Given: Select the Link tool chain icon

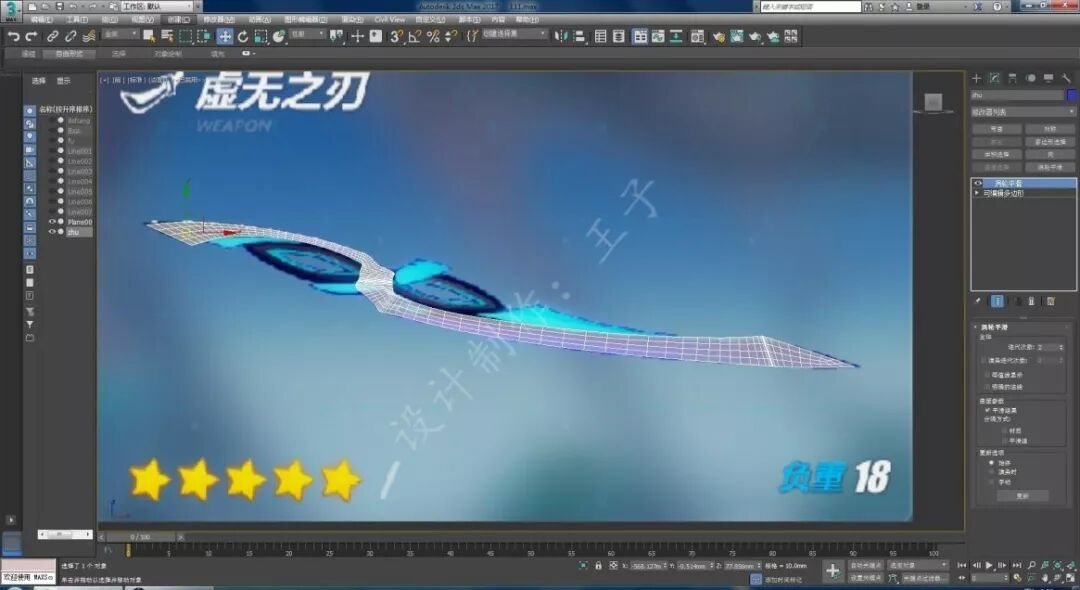Looking at the screenshot, I should pyautogui.click(x=52, y=36).
